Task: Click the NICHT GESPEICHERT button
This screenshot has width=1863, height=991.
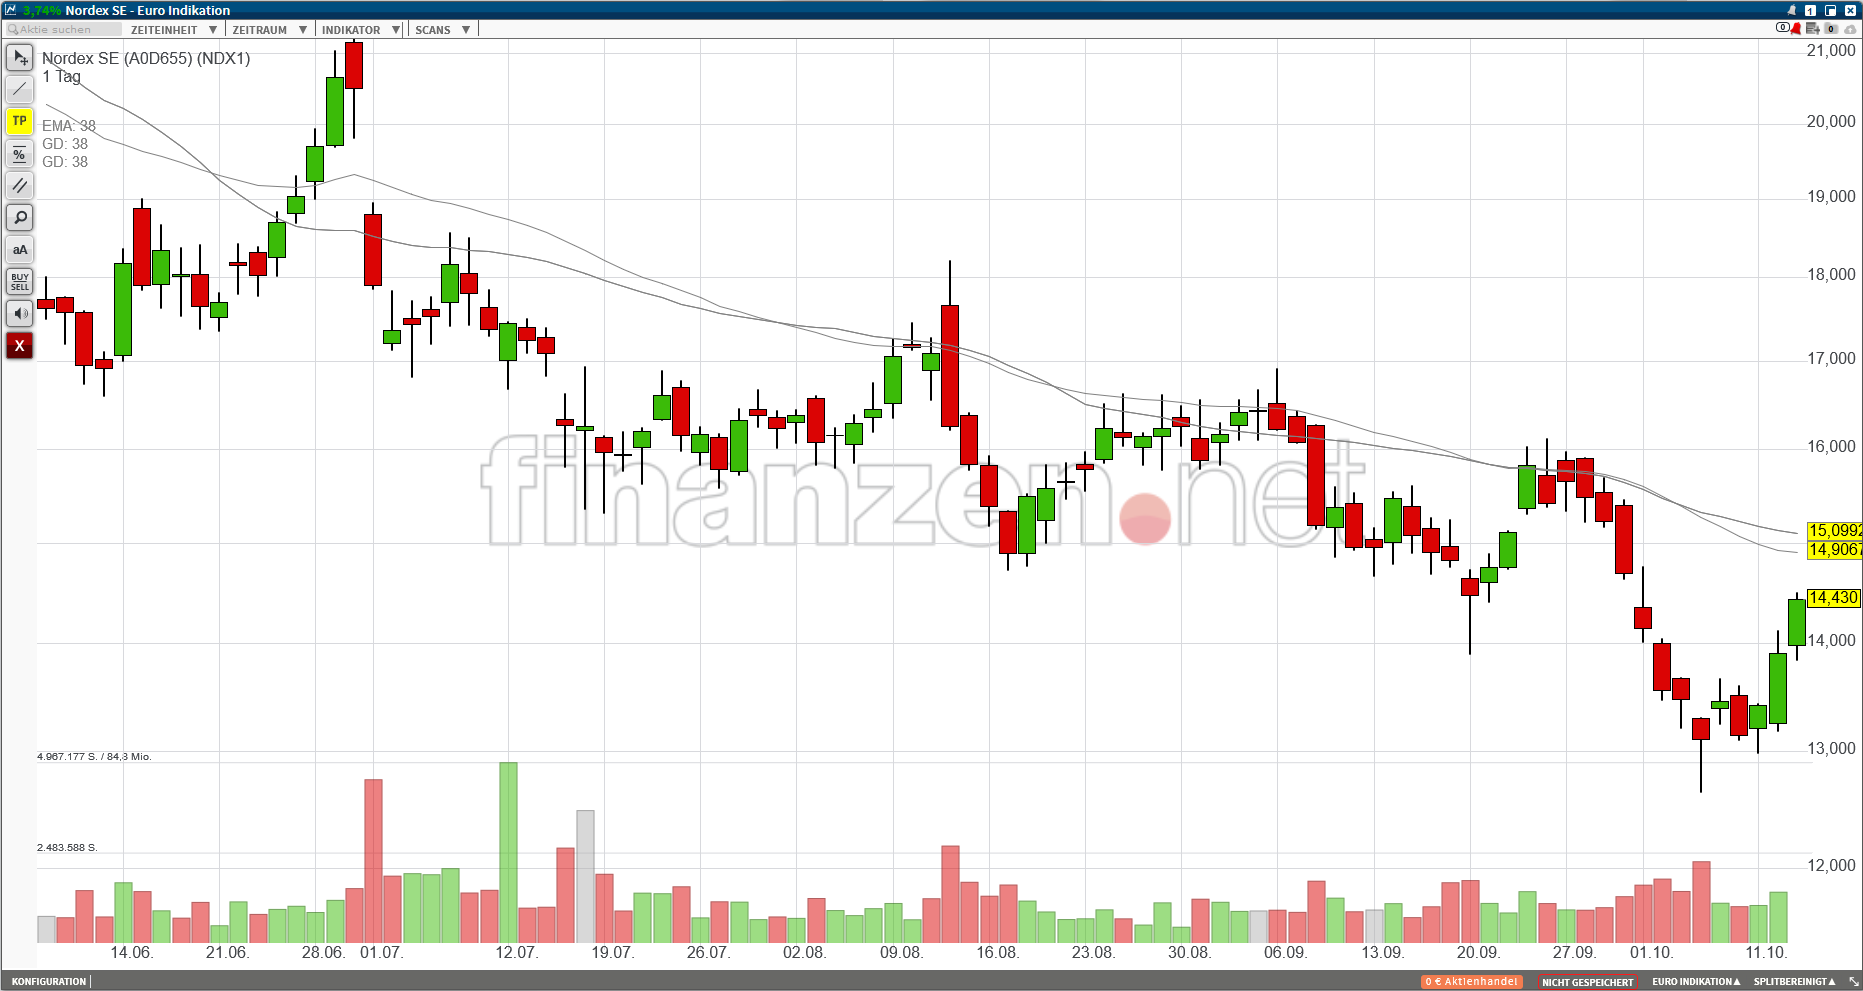Action: click(1587, 982)
